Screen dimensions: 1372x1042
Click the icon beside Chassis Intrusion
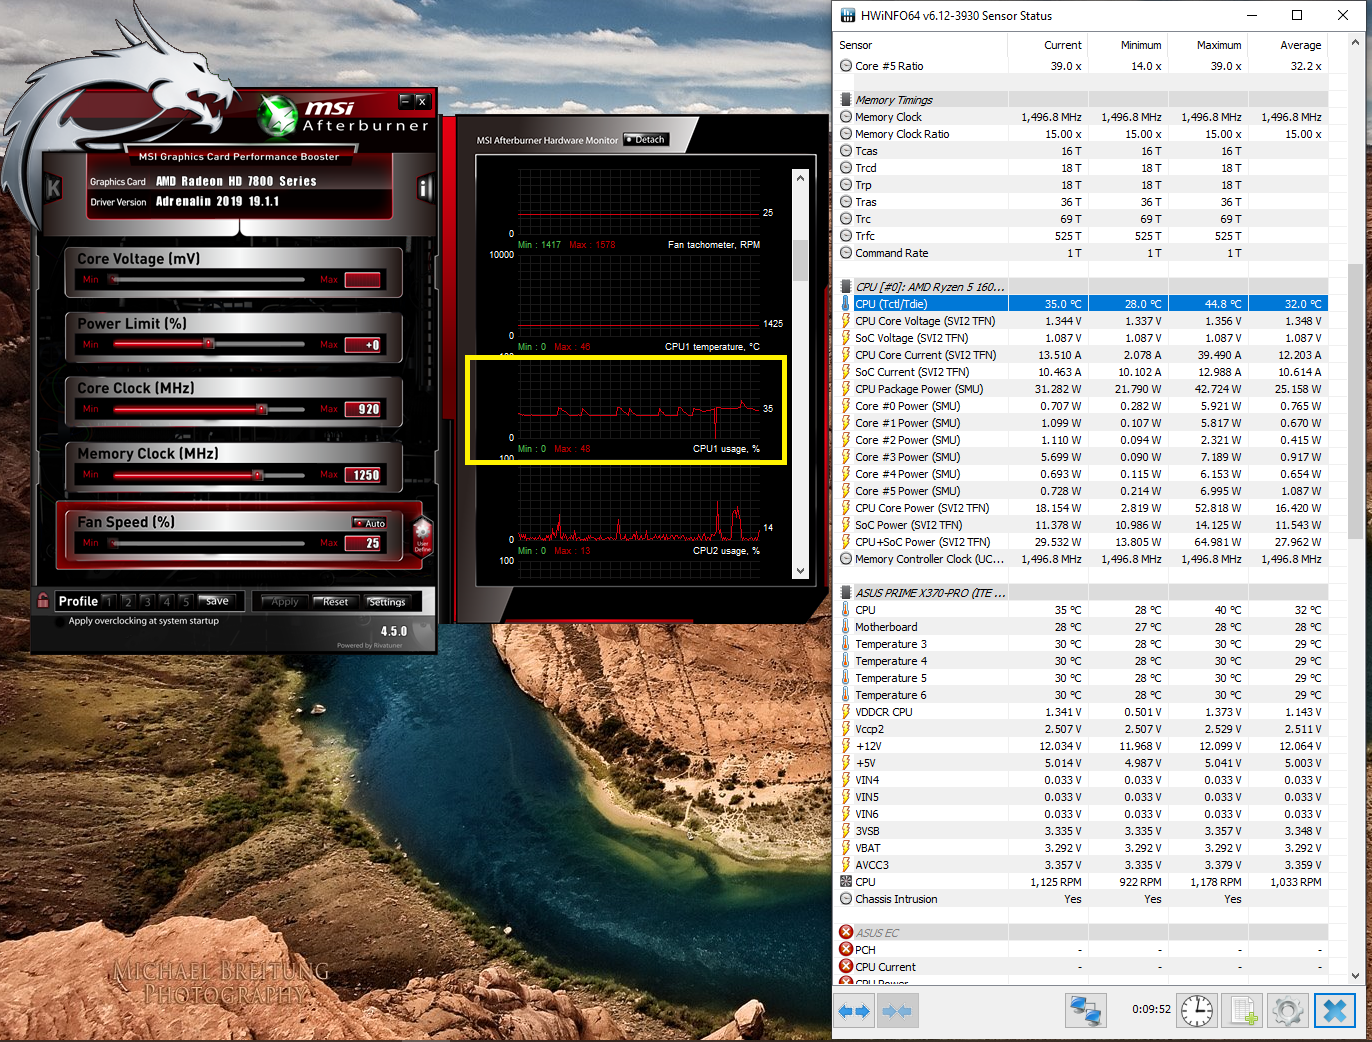pyautogui.click(x=846, y=899)
